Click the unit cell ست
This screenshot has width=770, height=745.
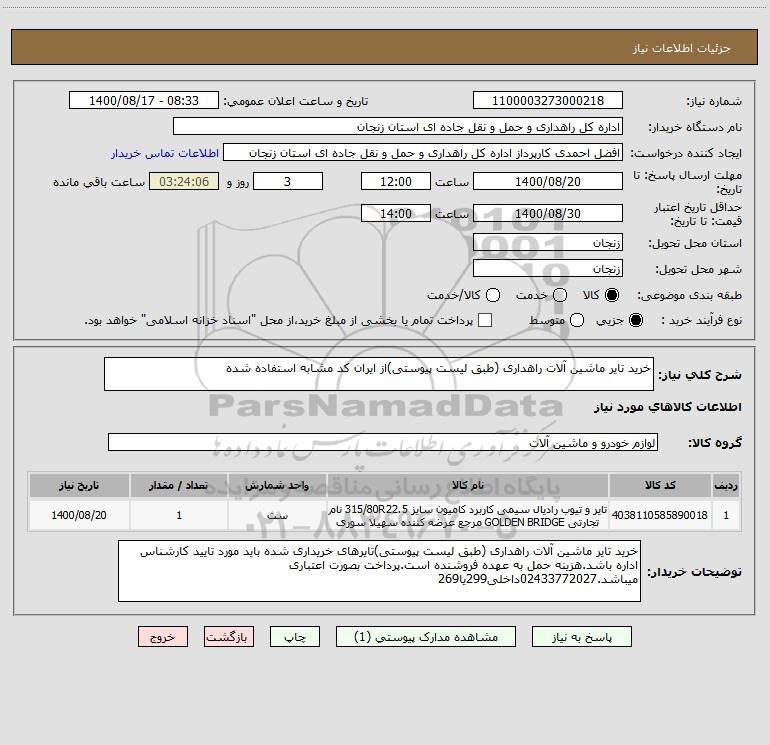click(277, 515)
